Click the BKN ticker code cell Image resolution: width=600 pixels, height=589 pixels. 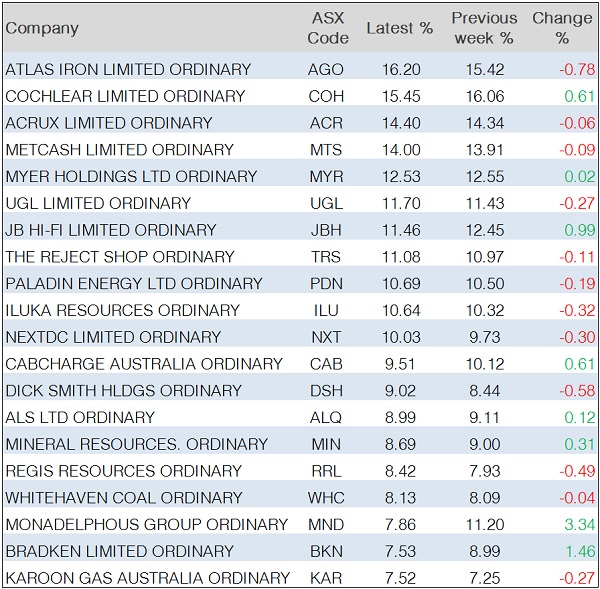coord(327,551)
